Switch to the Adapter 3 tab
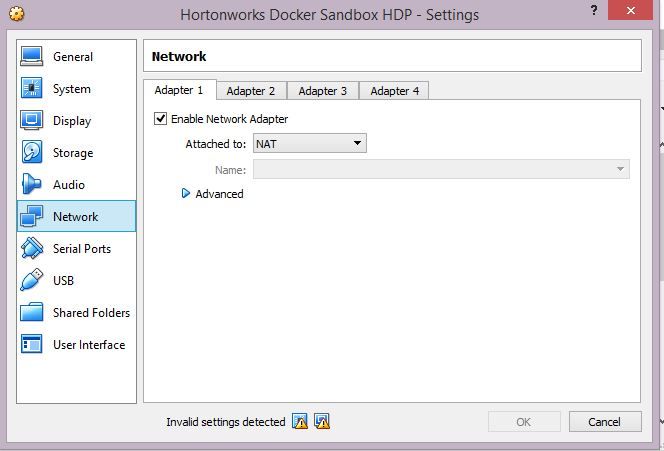This screenshot has width=664, height=451. [323, 91]
